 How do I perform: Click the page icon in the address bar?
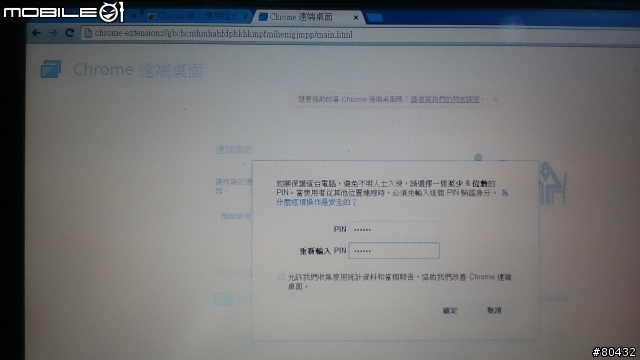click(x=88, y=33)
